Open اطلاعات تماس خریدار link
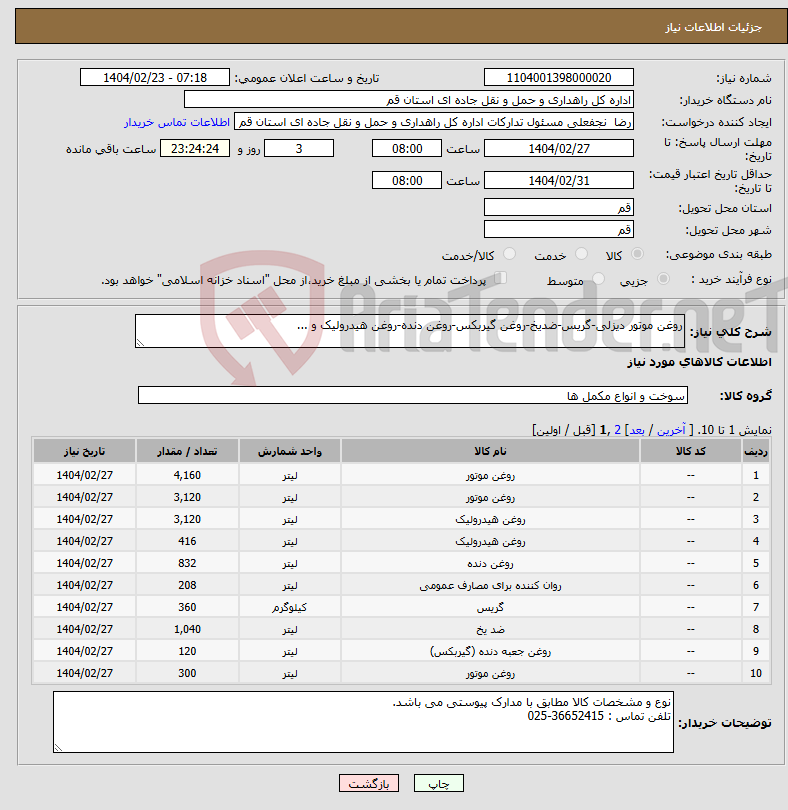The height and width of the screenshot is (810, 788). pyautogui.click(x=177, y=122)
